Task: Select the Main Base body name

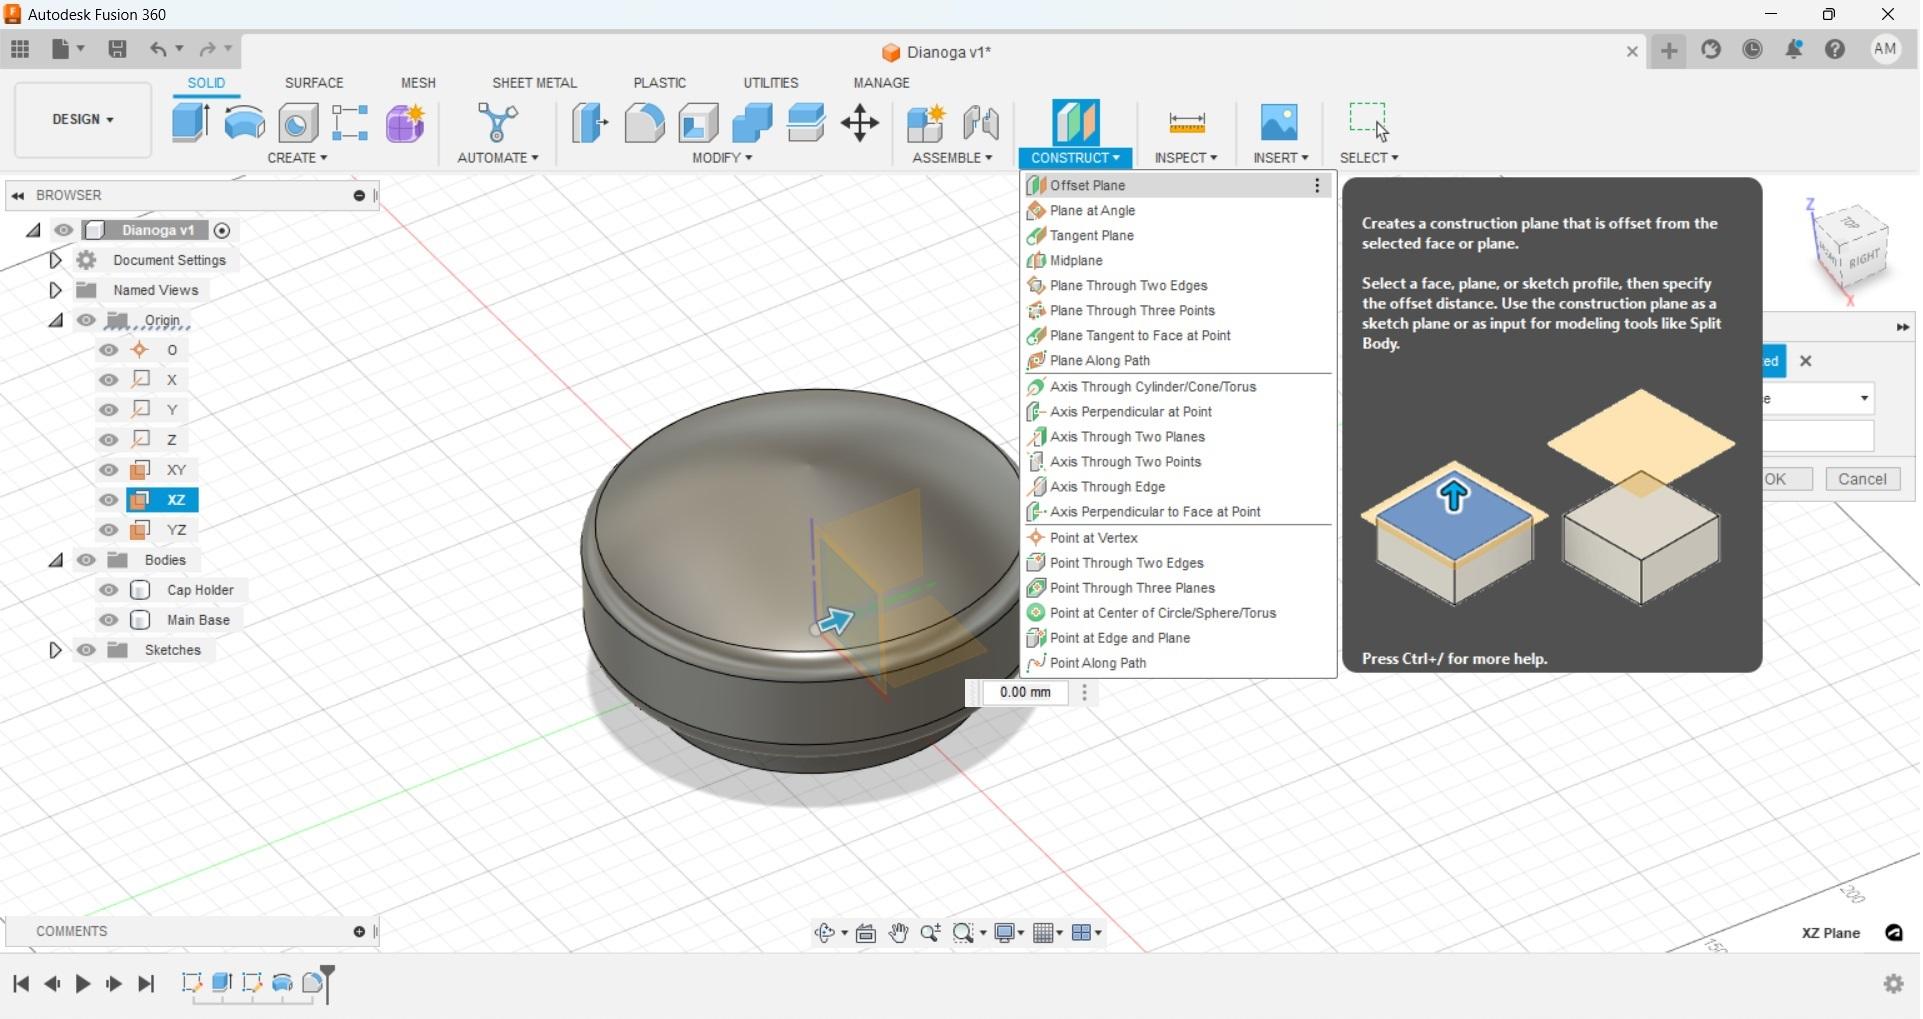Action: (198, 620)
